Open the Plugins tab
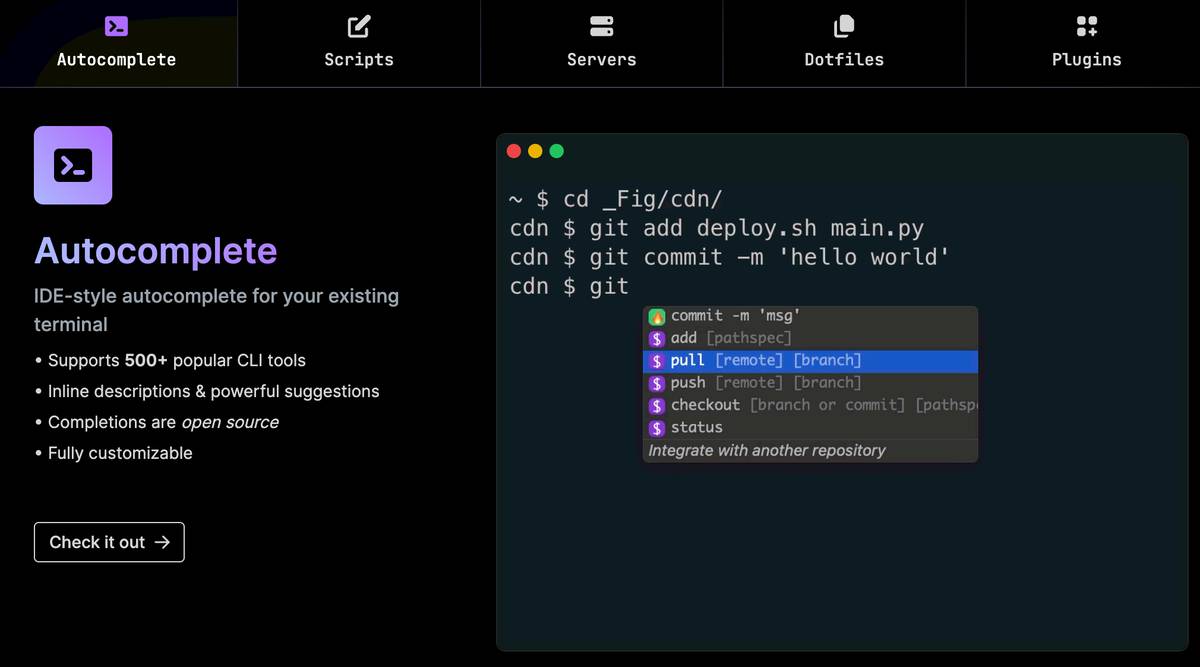 [1086, 44]
